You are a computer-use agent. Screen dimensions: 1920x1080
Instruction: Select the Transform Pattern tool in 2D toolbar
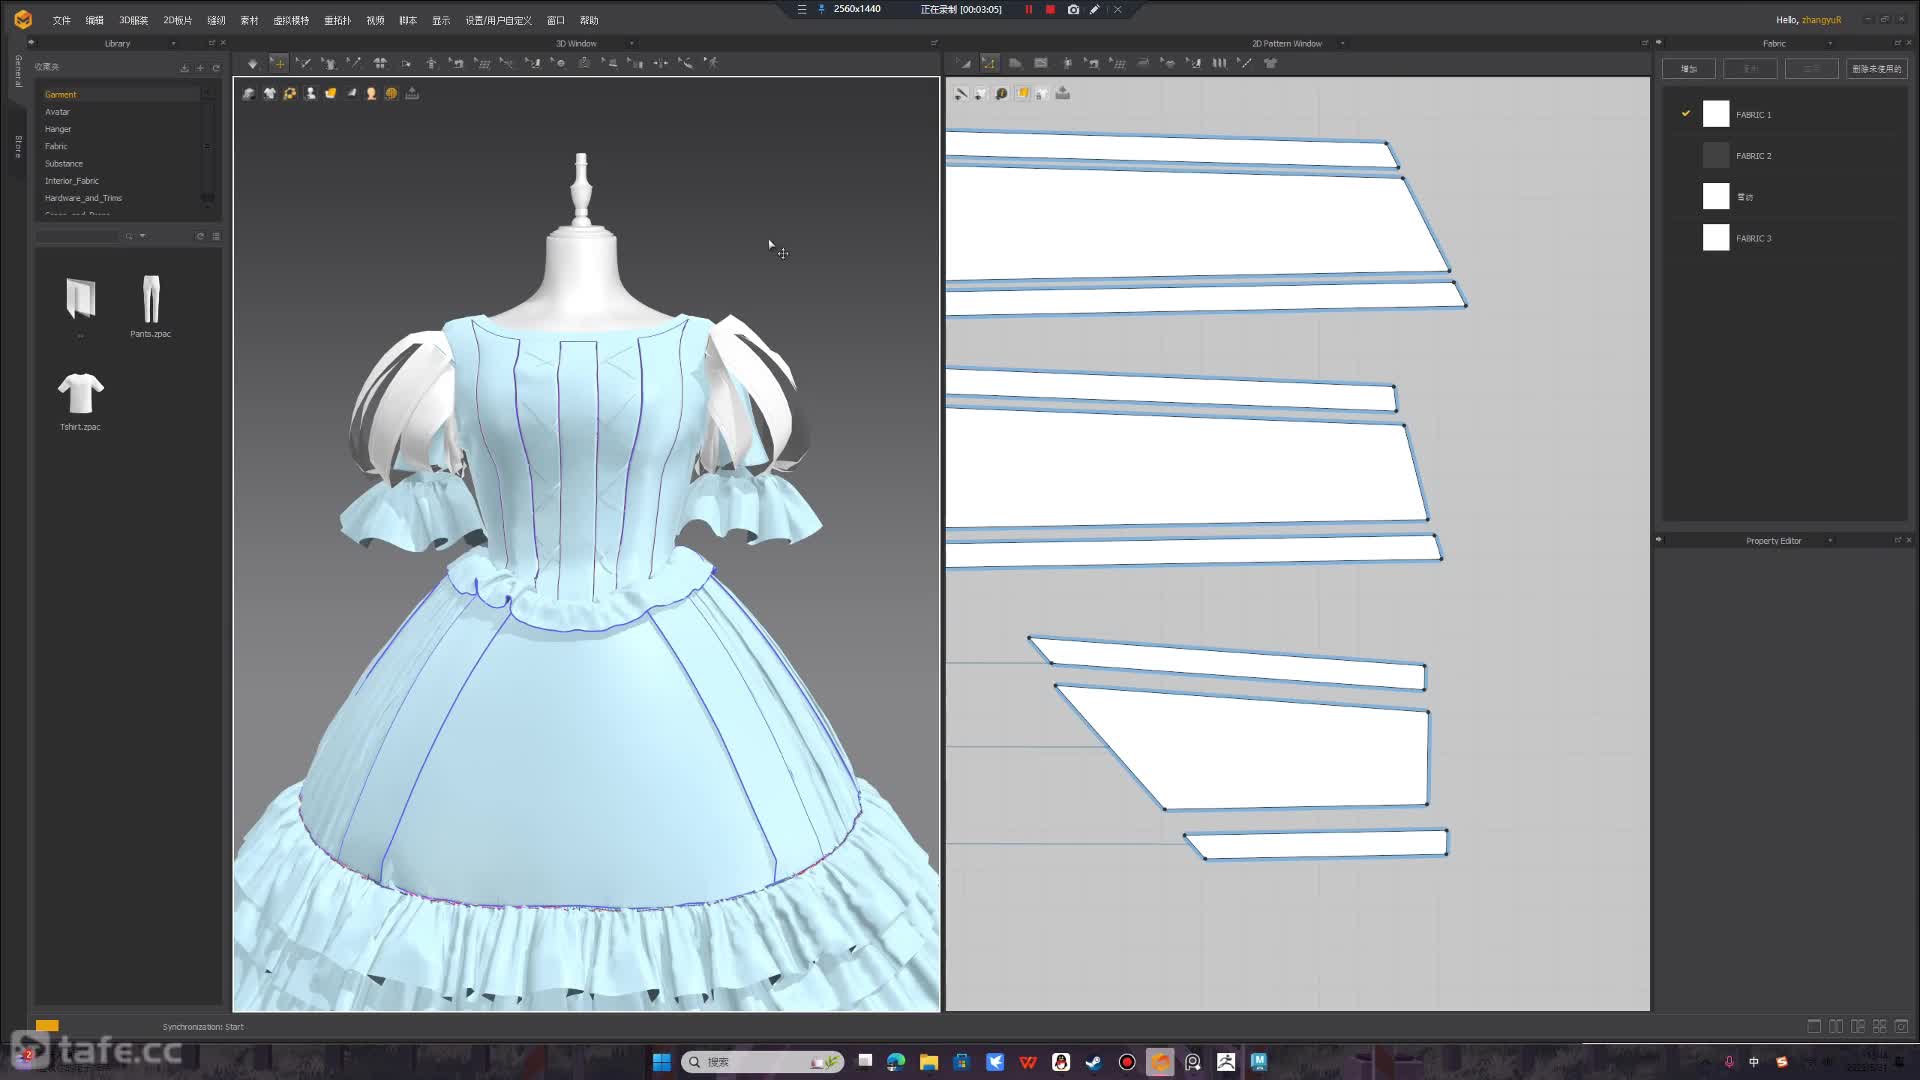(964, 63)
